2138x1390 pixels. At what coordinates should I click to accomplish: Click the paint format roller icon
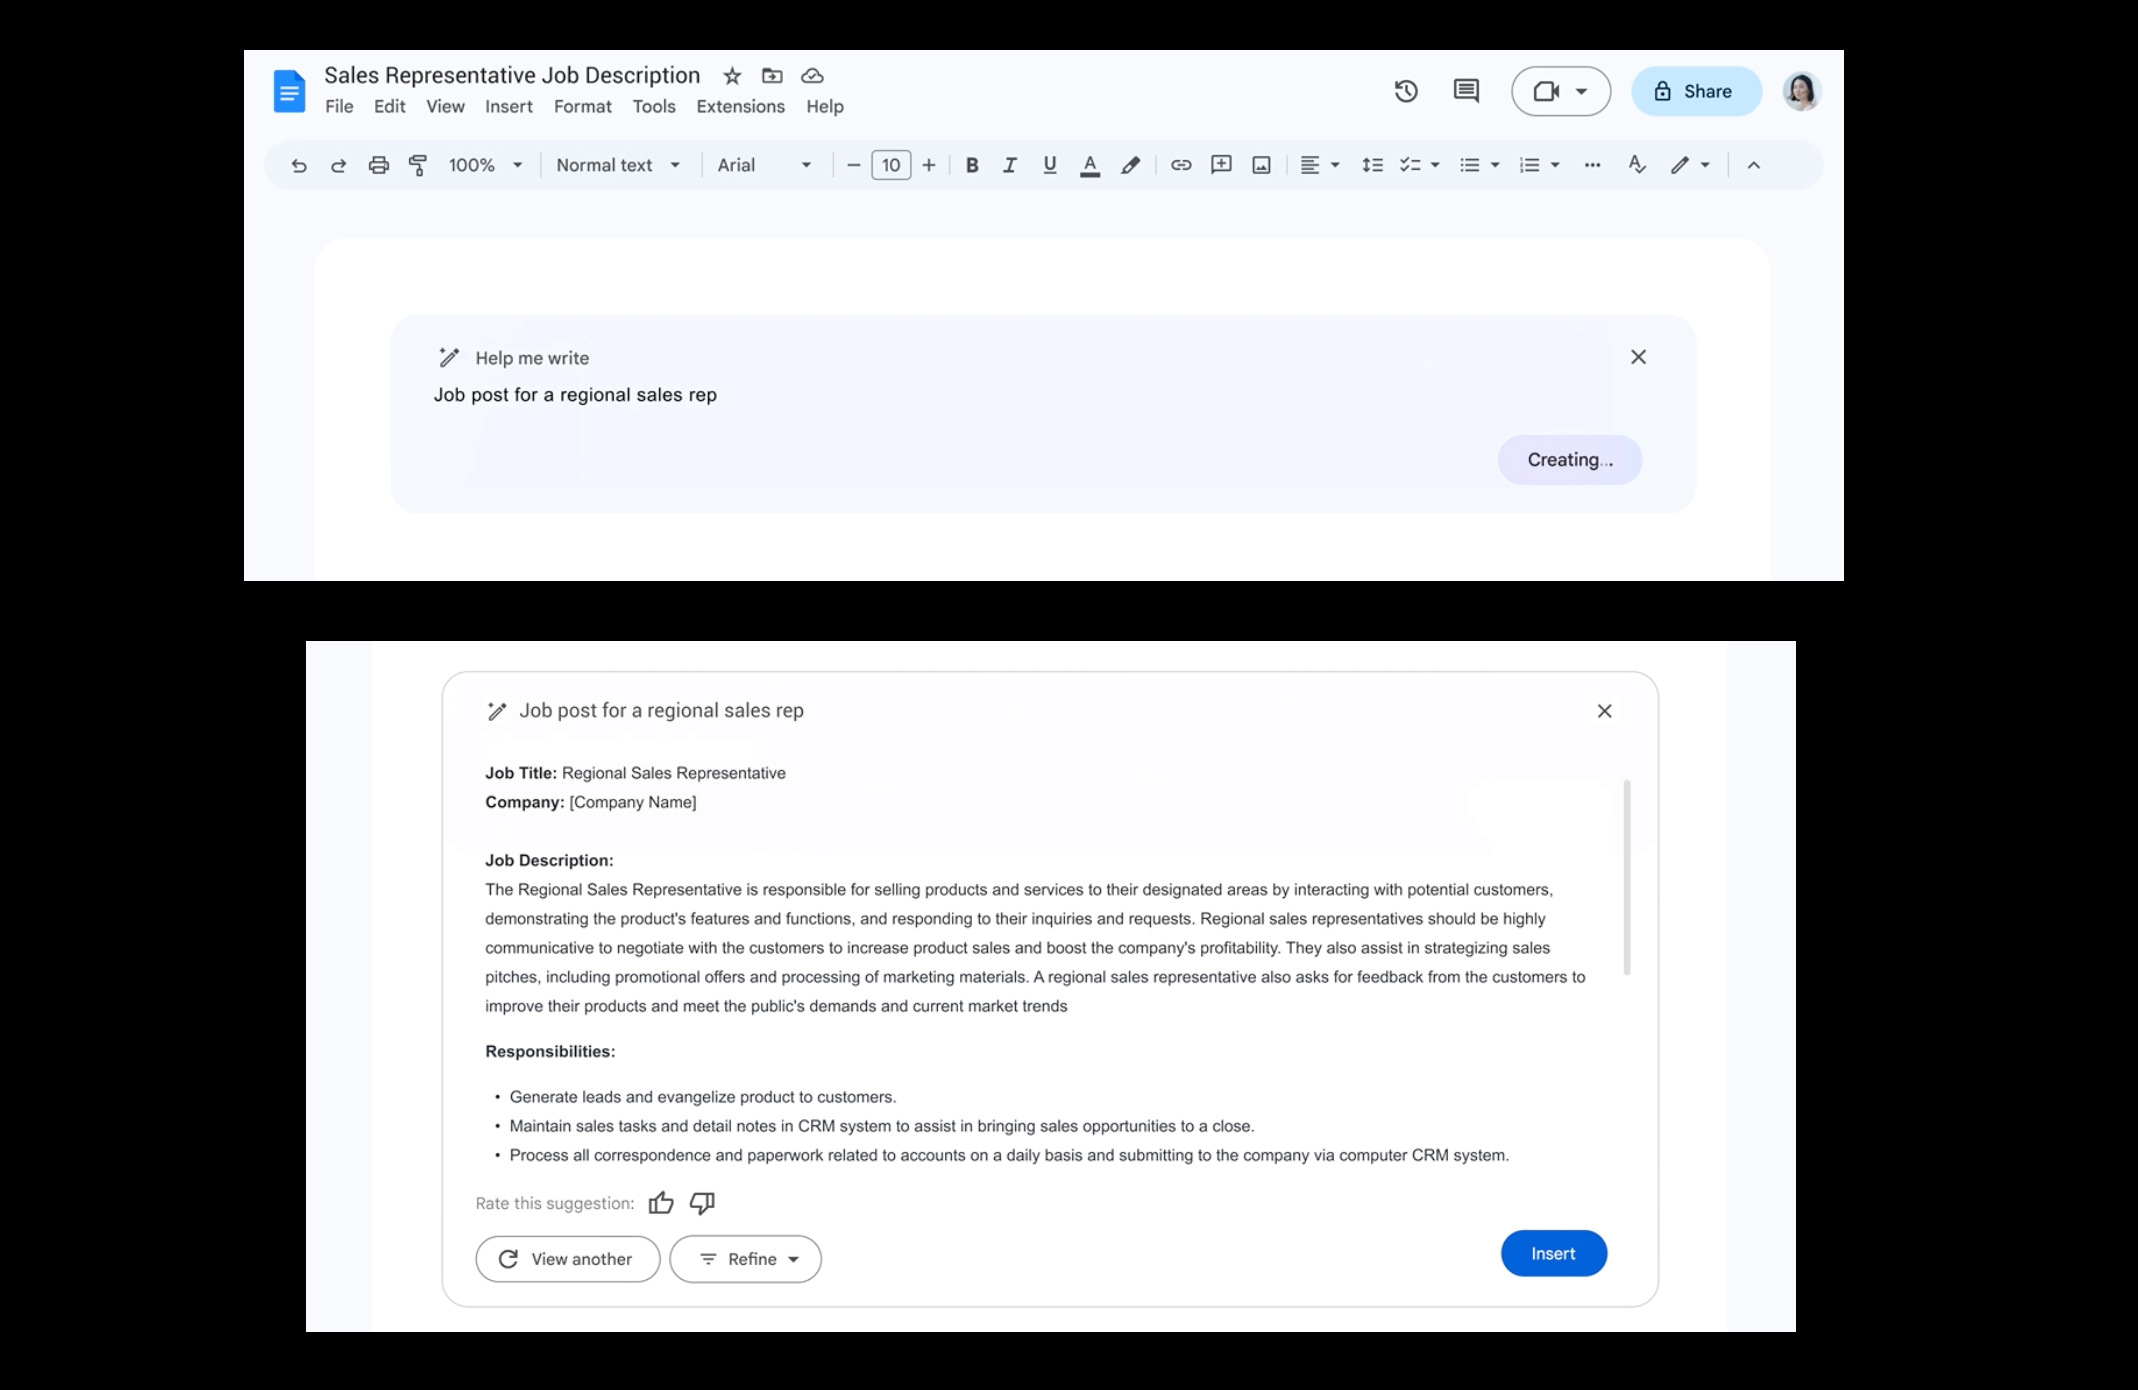click(418, 166)
